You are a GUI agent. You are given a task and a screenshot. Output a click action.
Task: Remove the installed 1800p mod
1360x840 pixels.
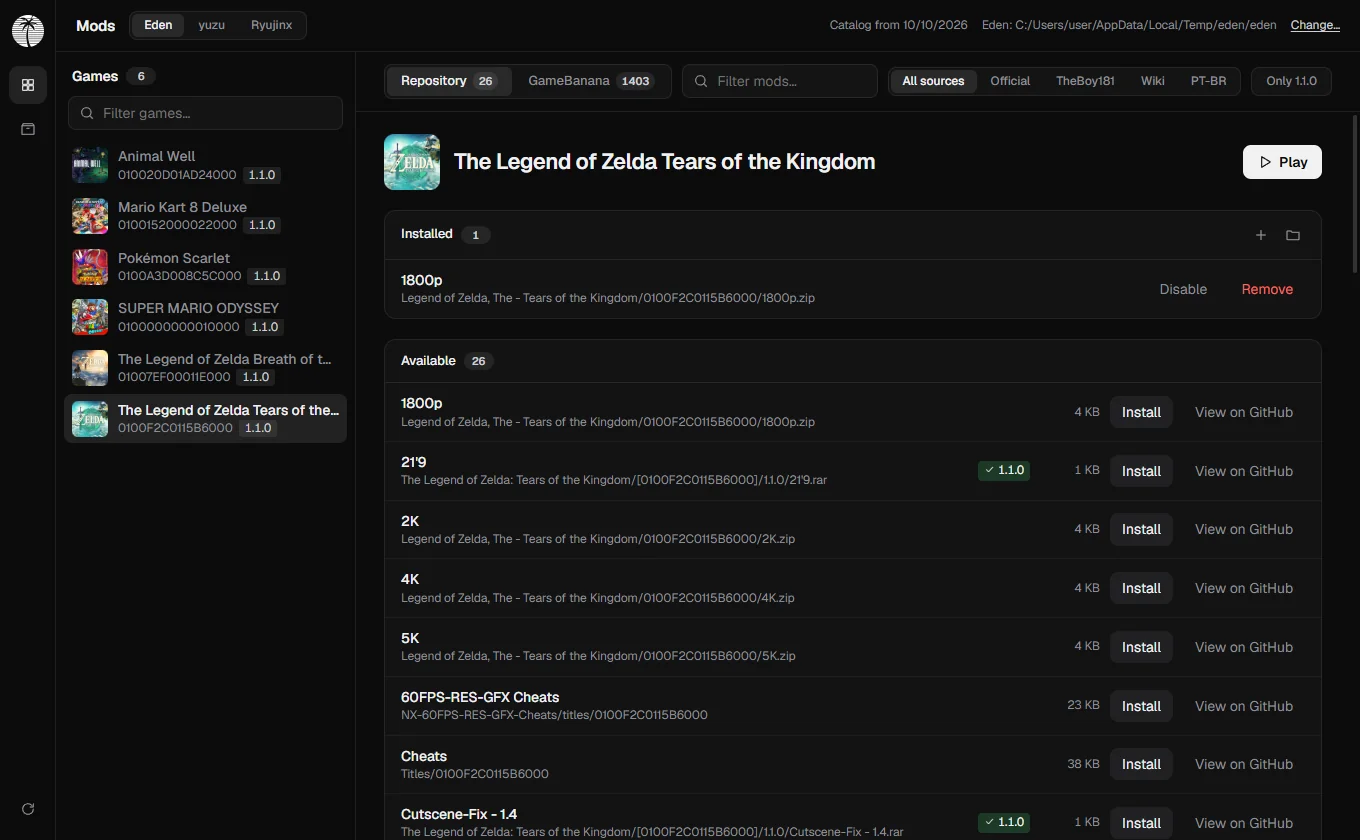pos(1267,289)
